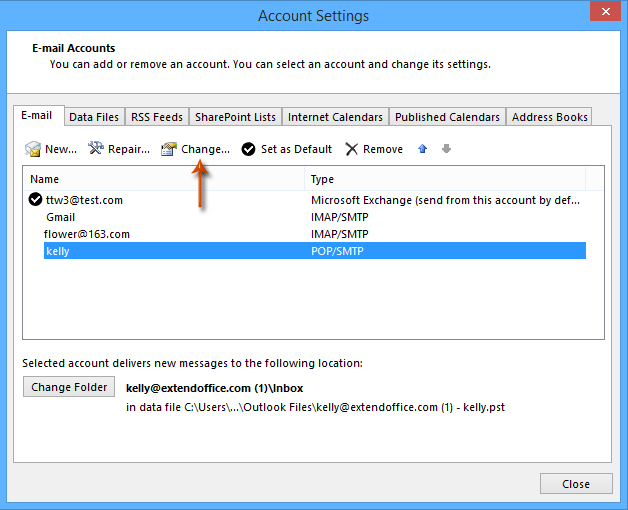
Task: Click the Type column header
Action: tap(445, 179)
